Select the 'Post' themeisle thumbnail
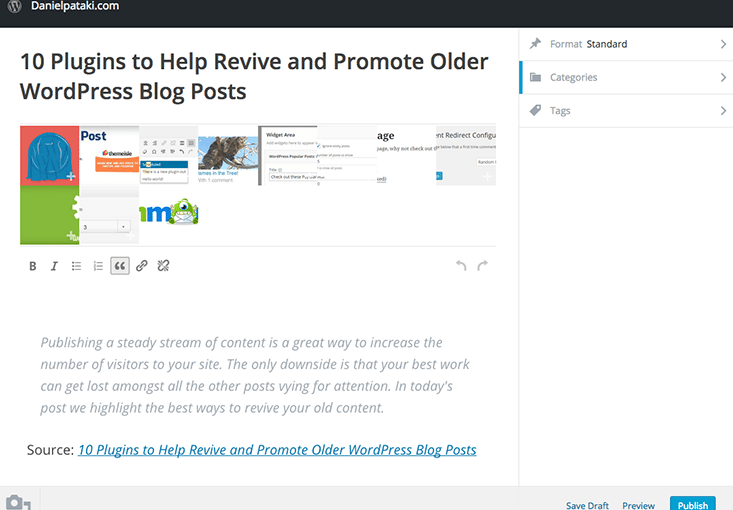 pyautogui.click(x=109, y=156)
